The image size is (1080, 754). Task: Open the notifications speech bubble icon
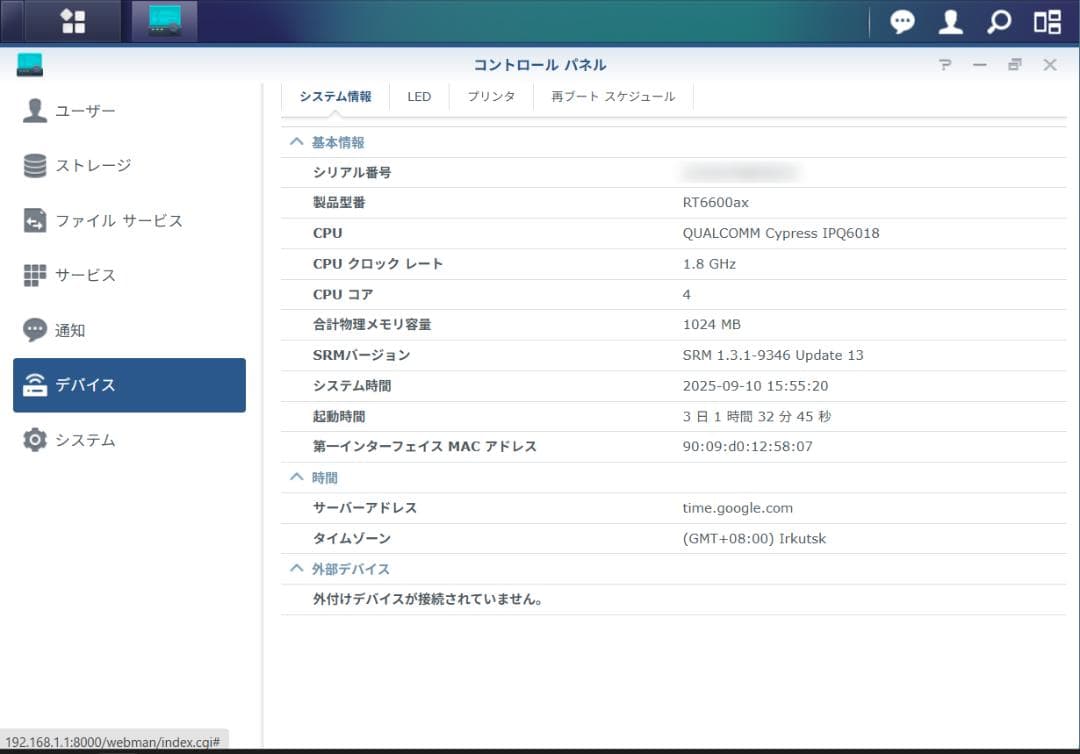pyautogui.click(x=902, y=21)
